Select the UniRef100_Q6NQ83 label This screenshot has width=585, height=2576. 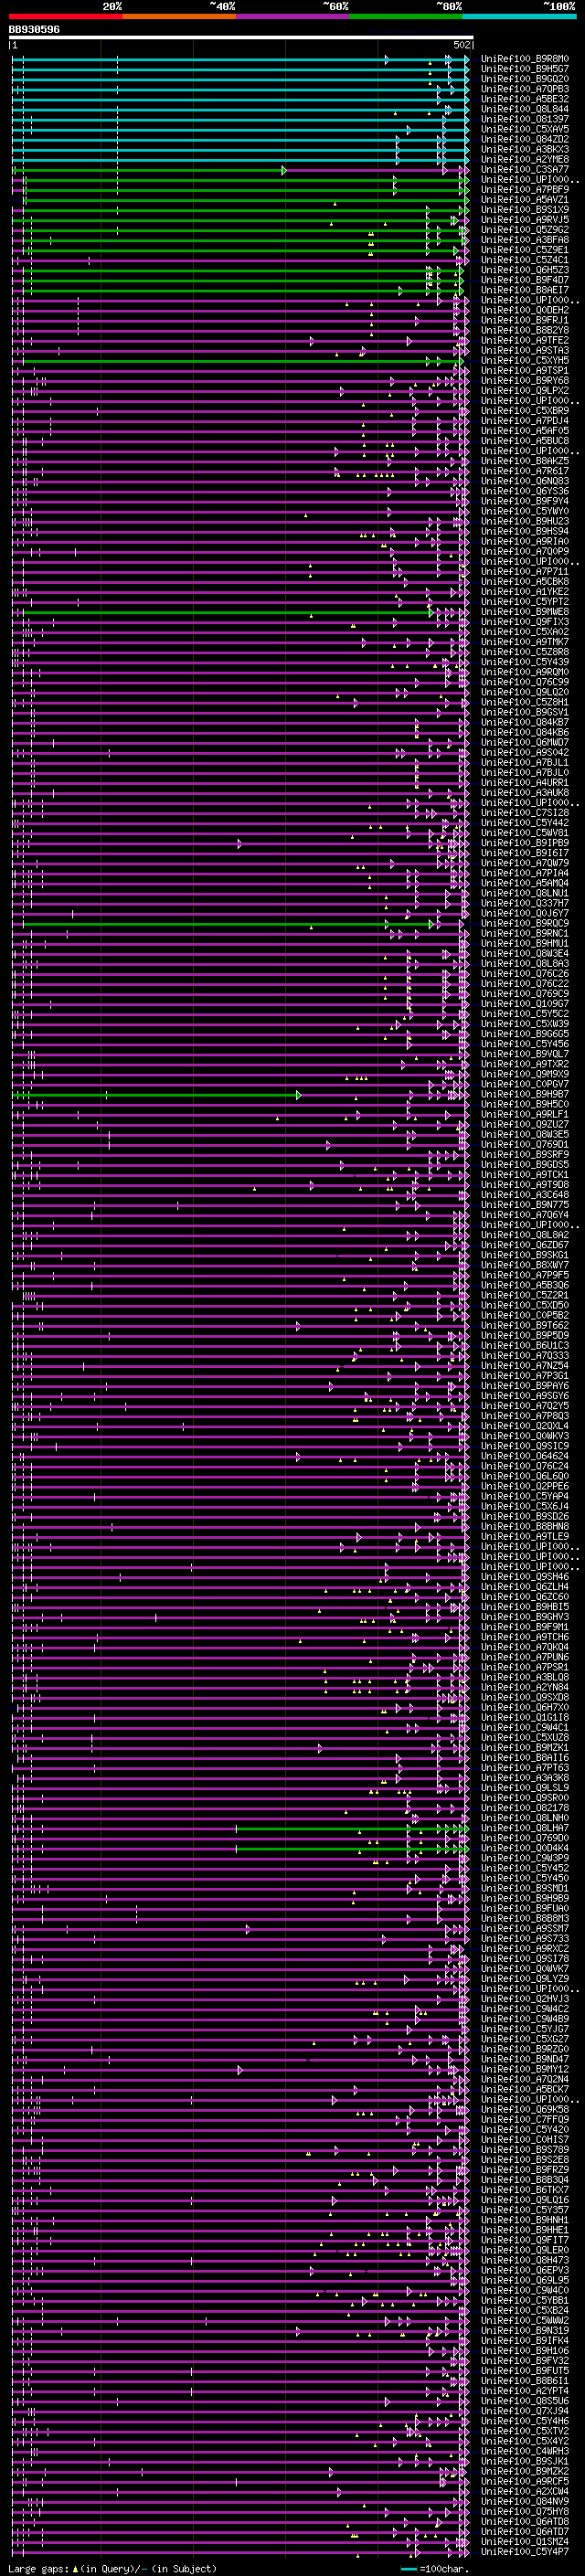tap(525, 481)
